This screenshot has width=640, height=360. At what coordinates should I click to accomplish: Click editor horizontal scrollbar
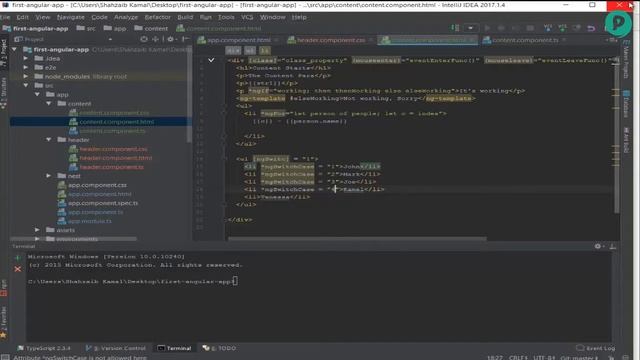pyautogui.click(x=357, y=239)
